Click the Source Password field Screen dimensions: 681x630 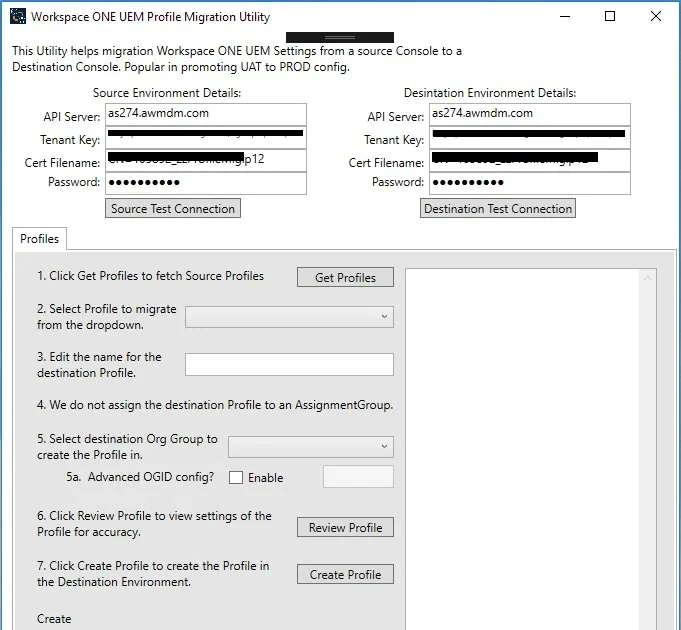(206, 183)
